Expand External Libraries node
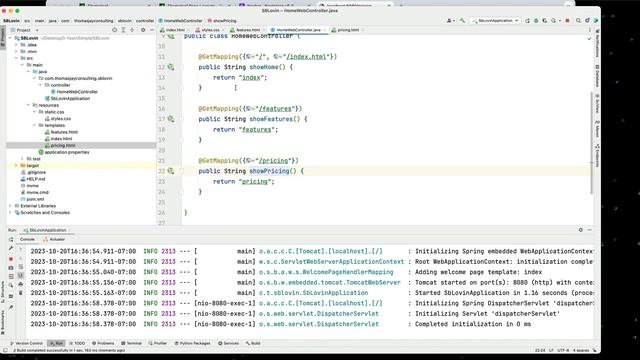 [x=10, y=206]
